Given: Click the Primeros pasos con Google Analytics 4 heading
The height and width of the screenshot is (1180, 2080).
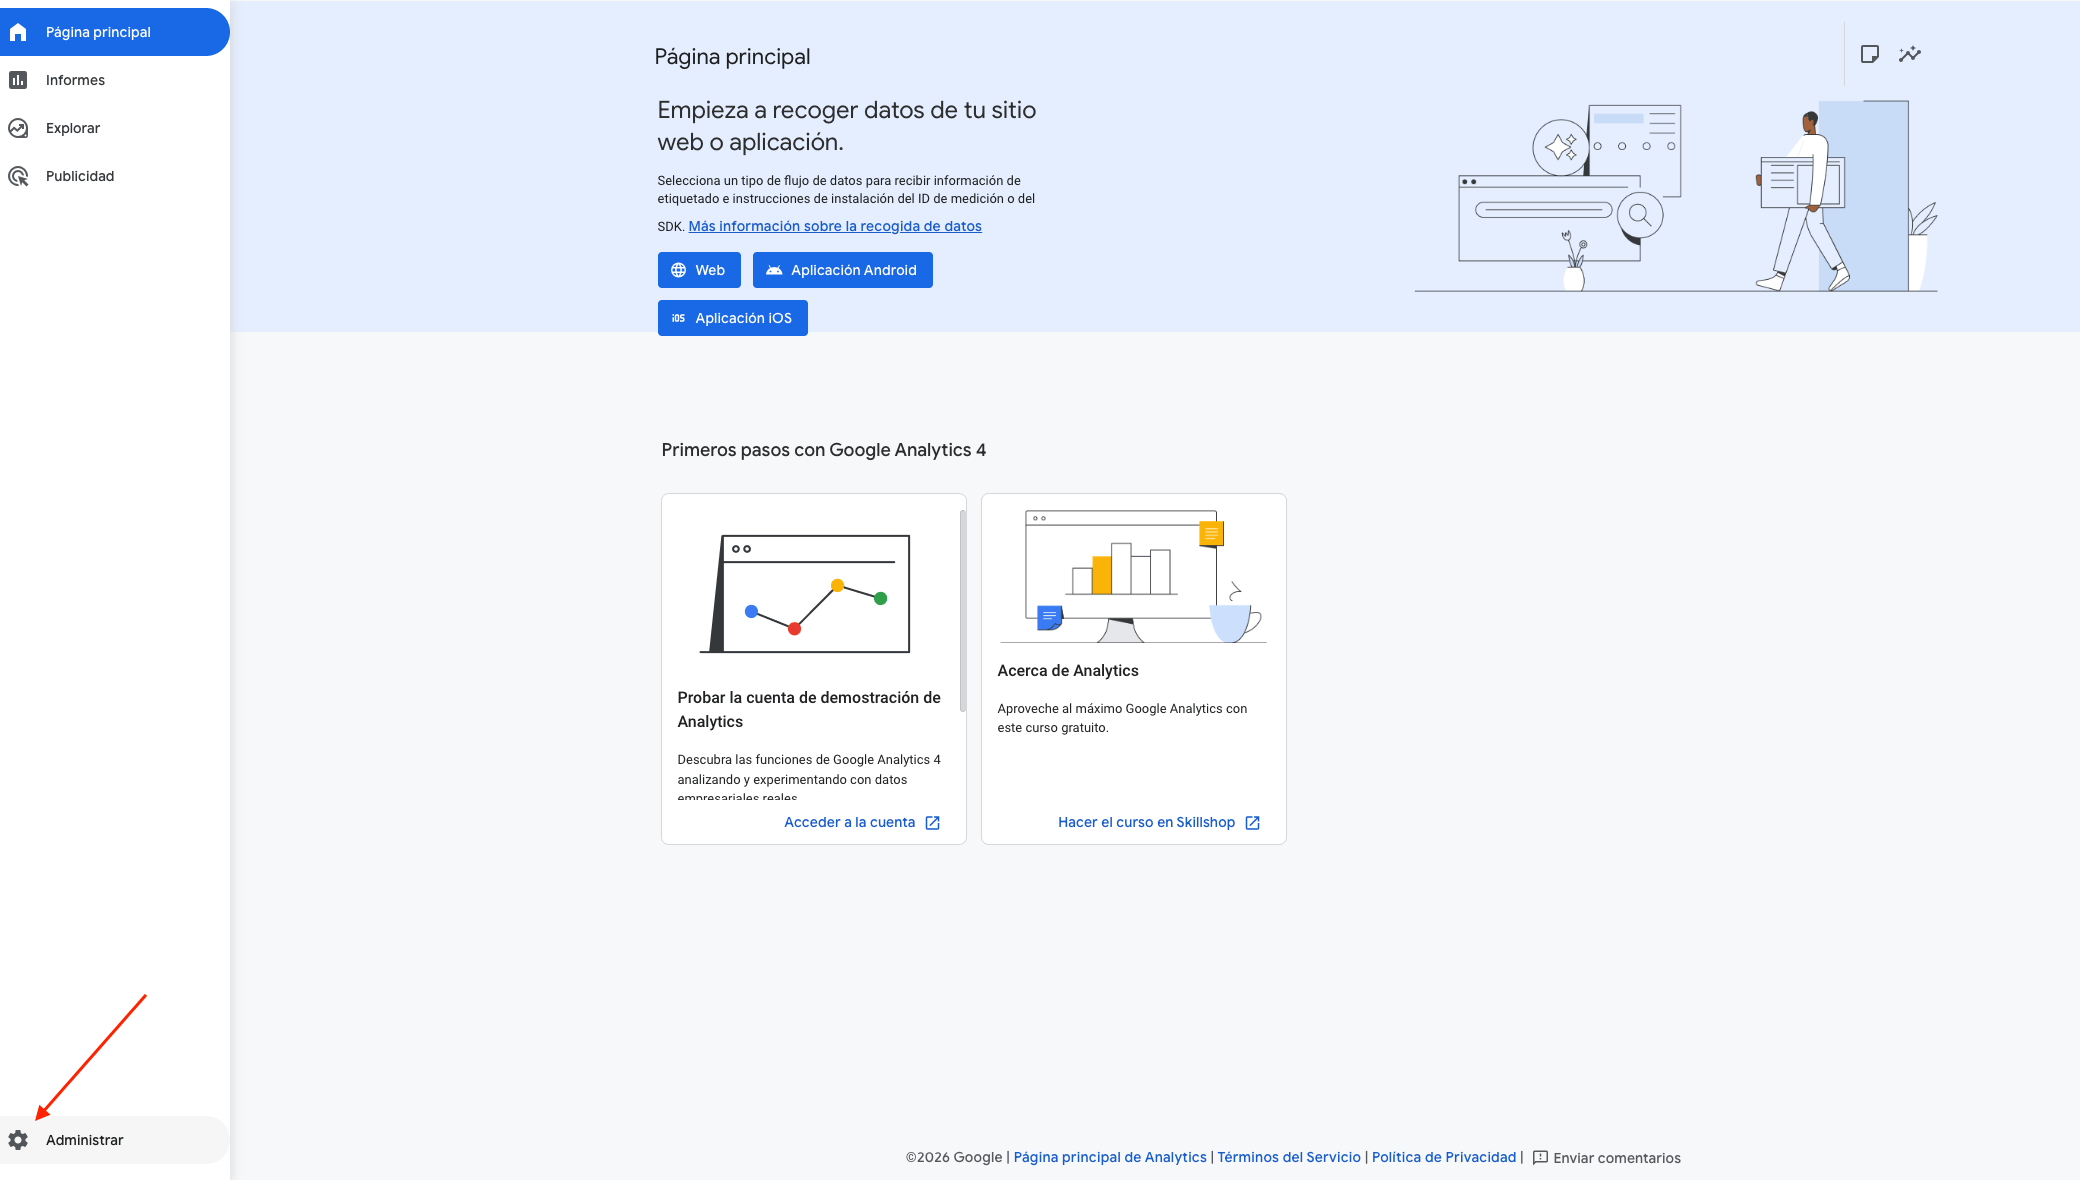Looking at the screenshot, I should [824, 450].
